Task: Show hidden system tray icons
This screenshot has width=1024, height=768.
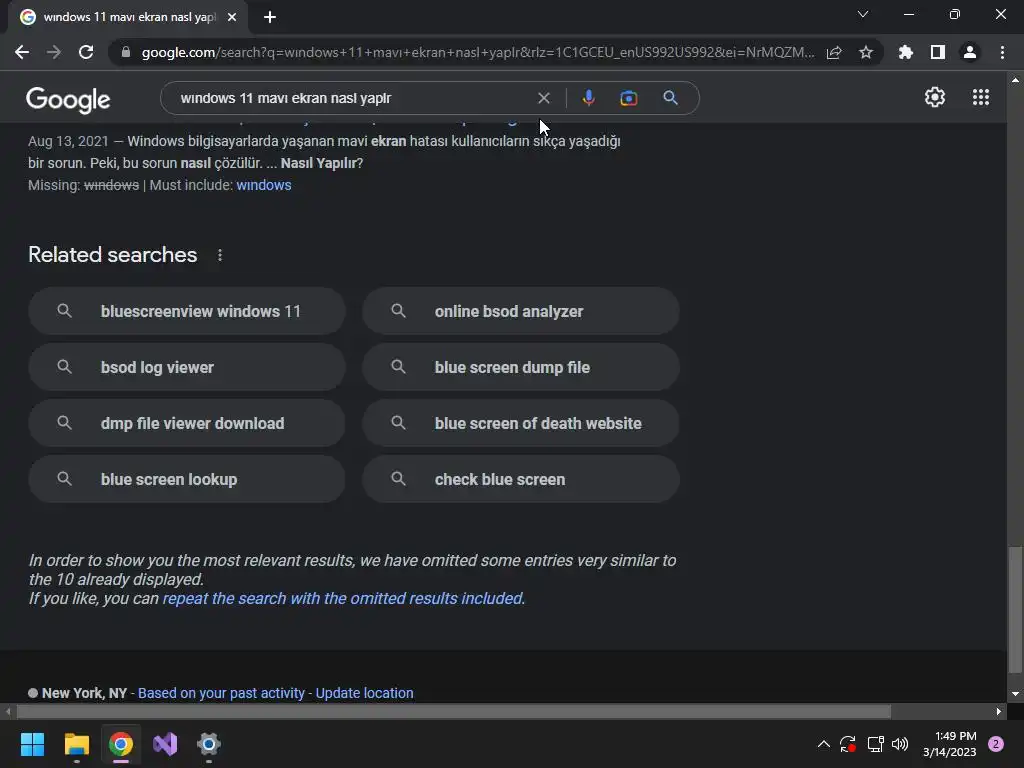Action: [x=824, y=744]
